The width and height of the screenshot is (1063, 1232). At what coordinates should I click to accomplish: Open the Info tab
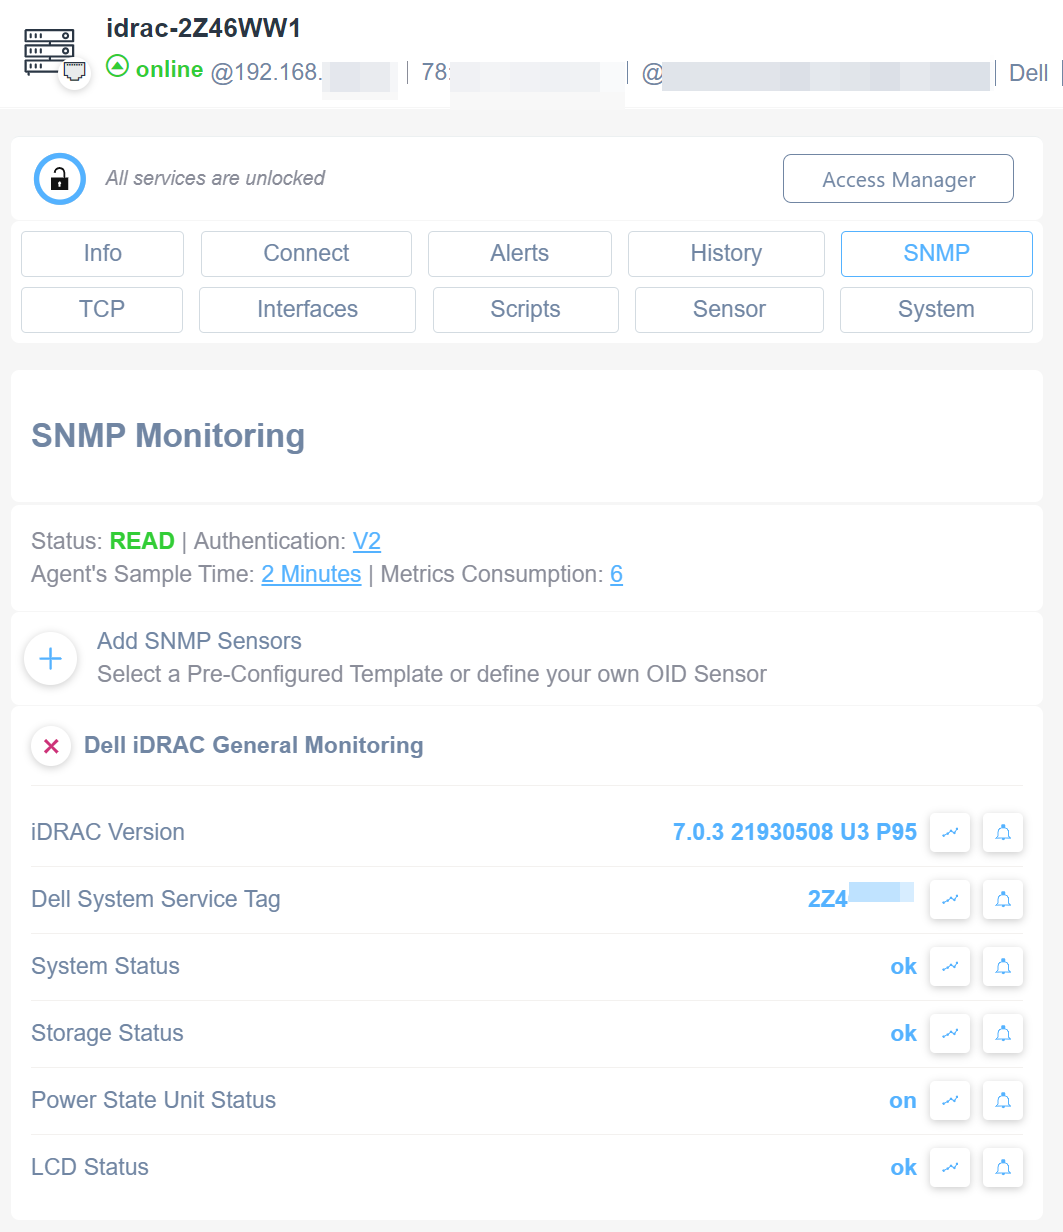(x=102, y=254)
